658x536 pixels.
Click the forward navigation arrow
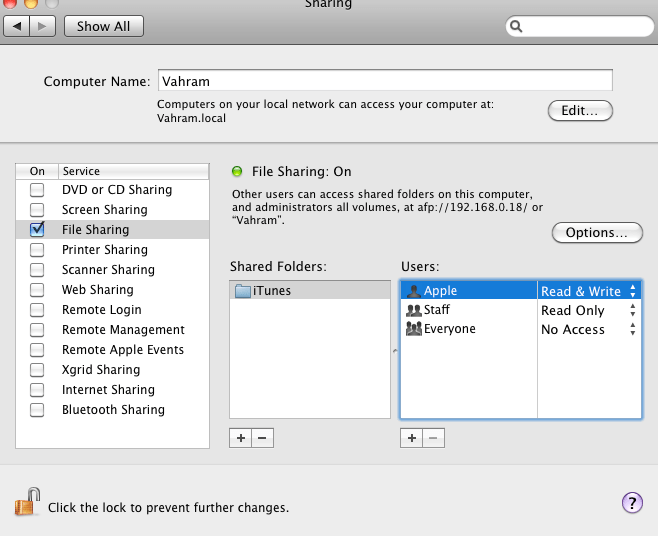[42, 26]
